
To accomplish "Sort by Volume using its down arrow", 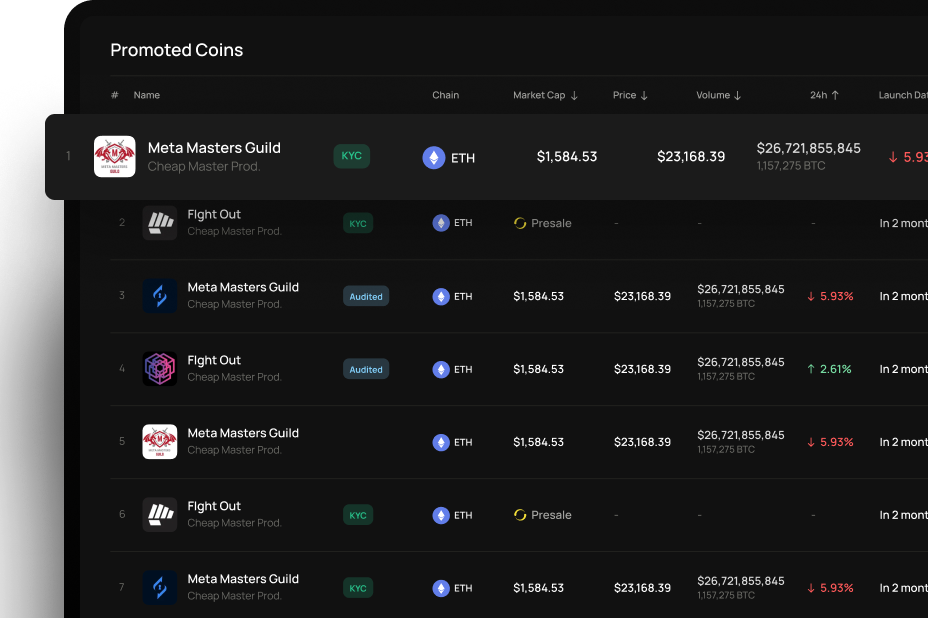I will [x=737, y=95].
